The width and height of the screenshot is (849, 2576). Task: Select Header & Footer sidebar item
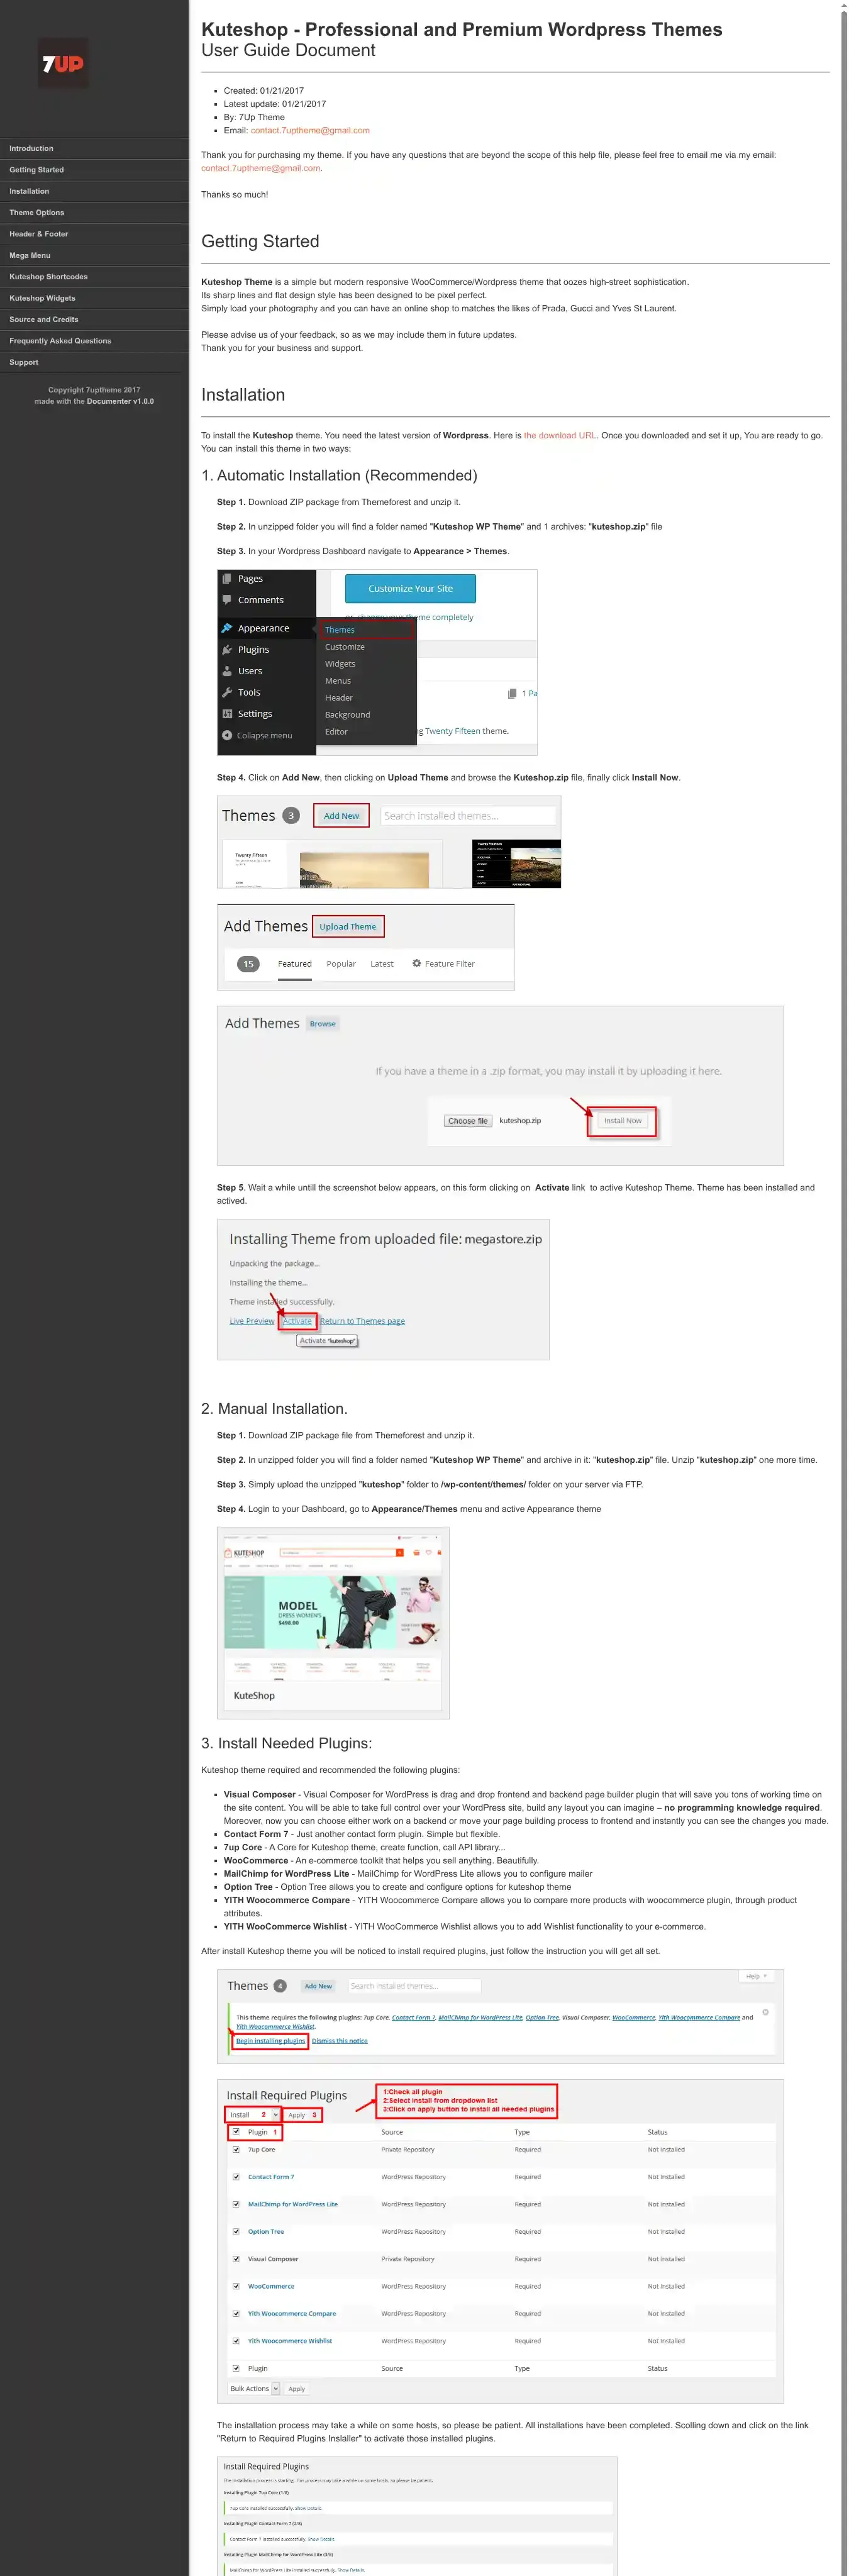[x=94, y=234]
